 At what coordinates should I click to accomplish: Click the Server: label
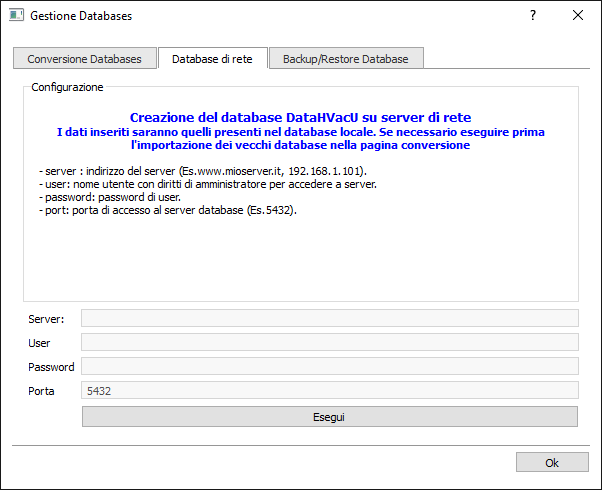pyautogui.click(x=46, y=319)
